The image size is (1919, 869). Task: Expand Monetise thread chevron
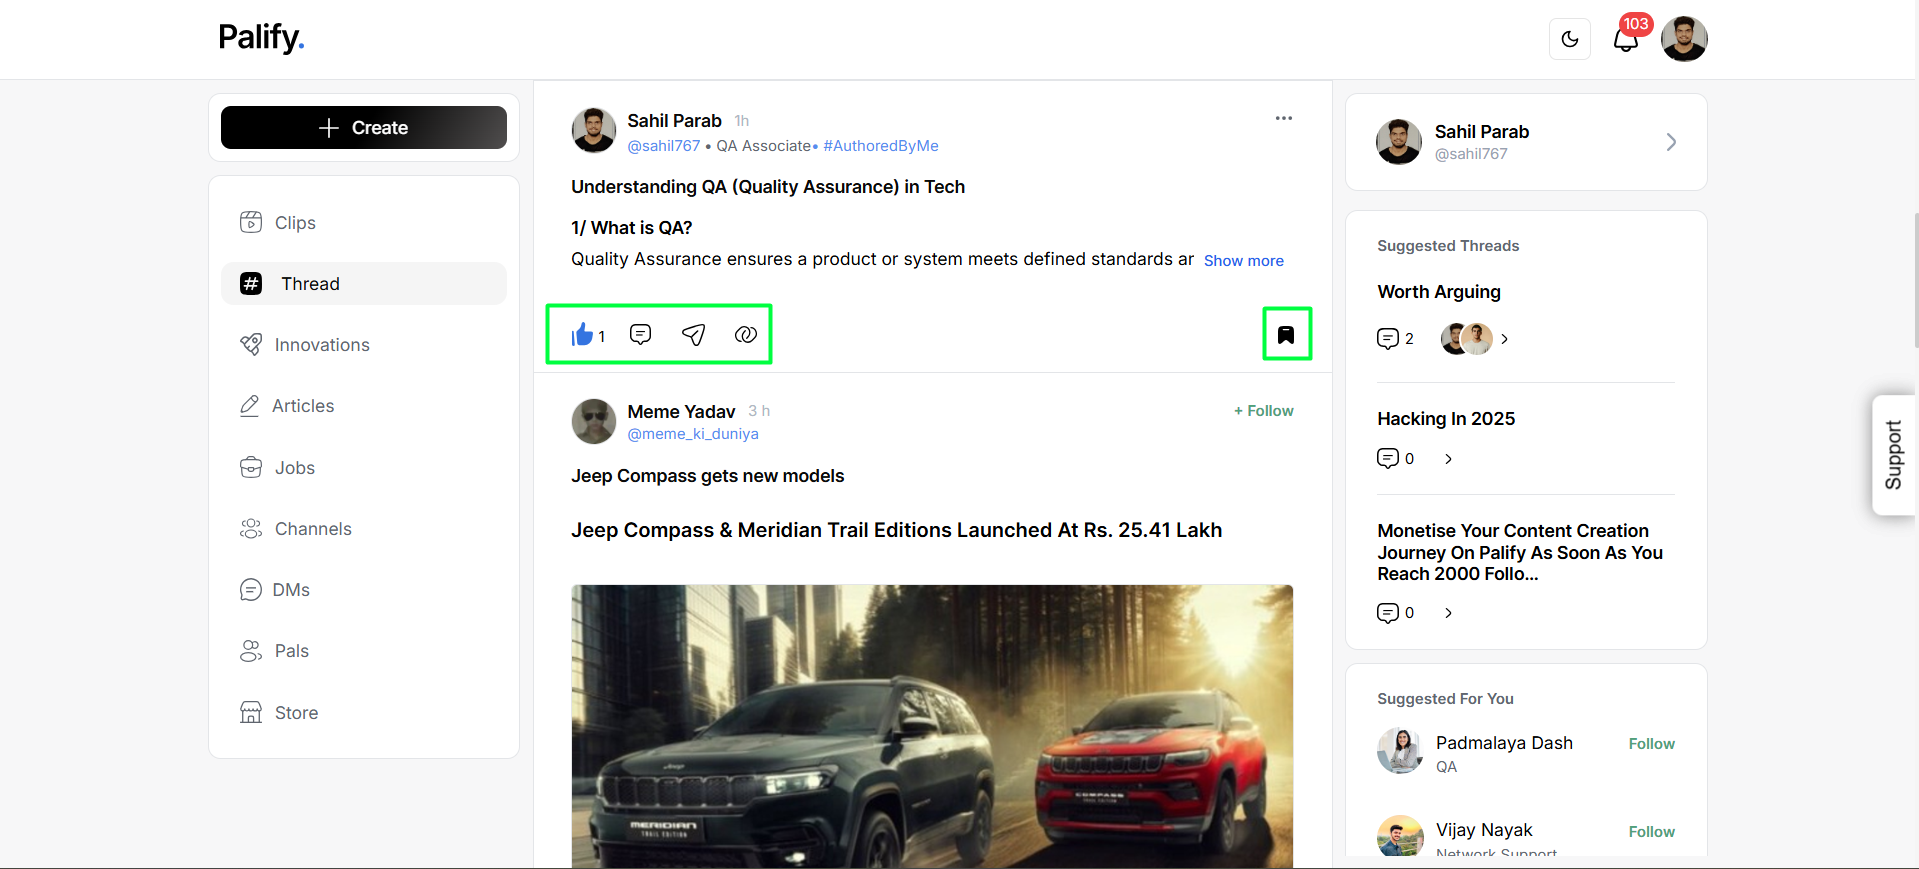1448,613
